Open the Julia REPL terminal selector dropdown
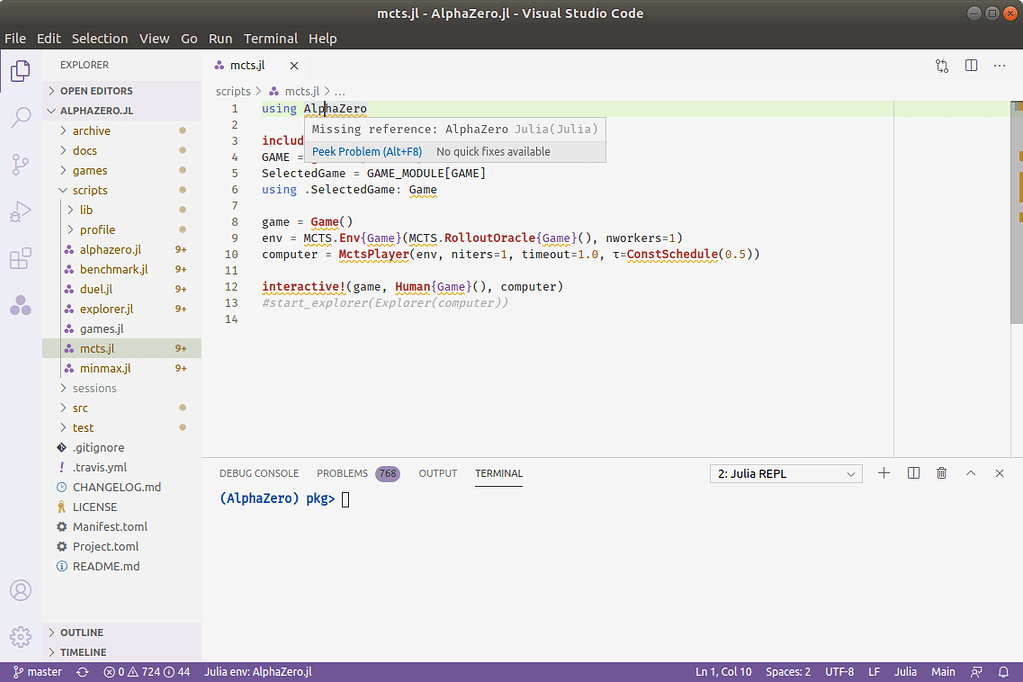The width and height of the screenshot is (1023, 682). 785,474
